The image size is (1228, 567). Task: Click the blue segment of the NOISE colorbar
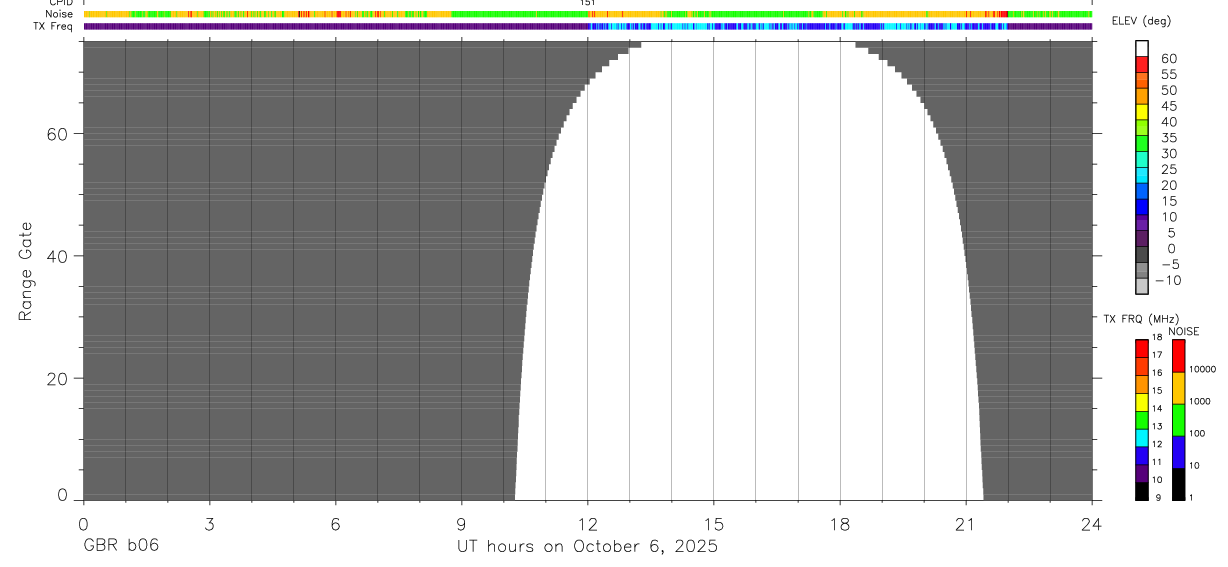(x=1178, y=452)
